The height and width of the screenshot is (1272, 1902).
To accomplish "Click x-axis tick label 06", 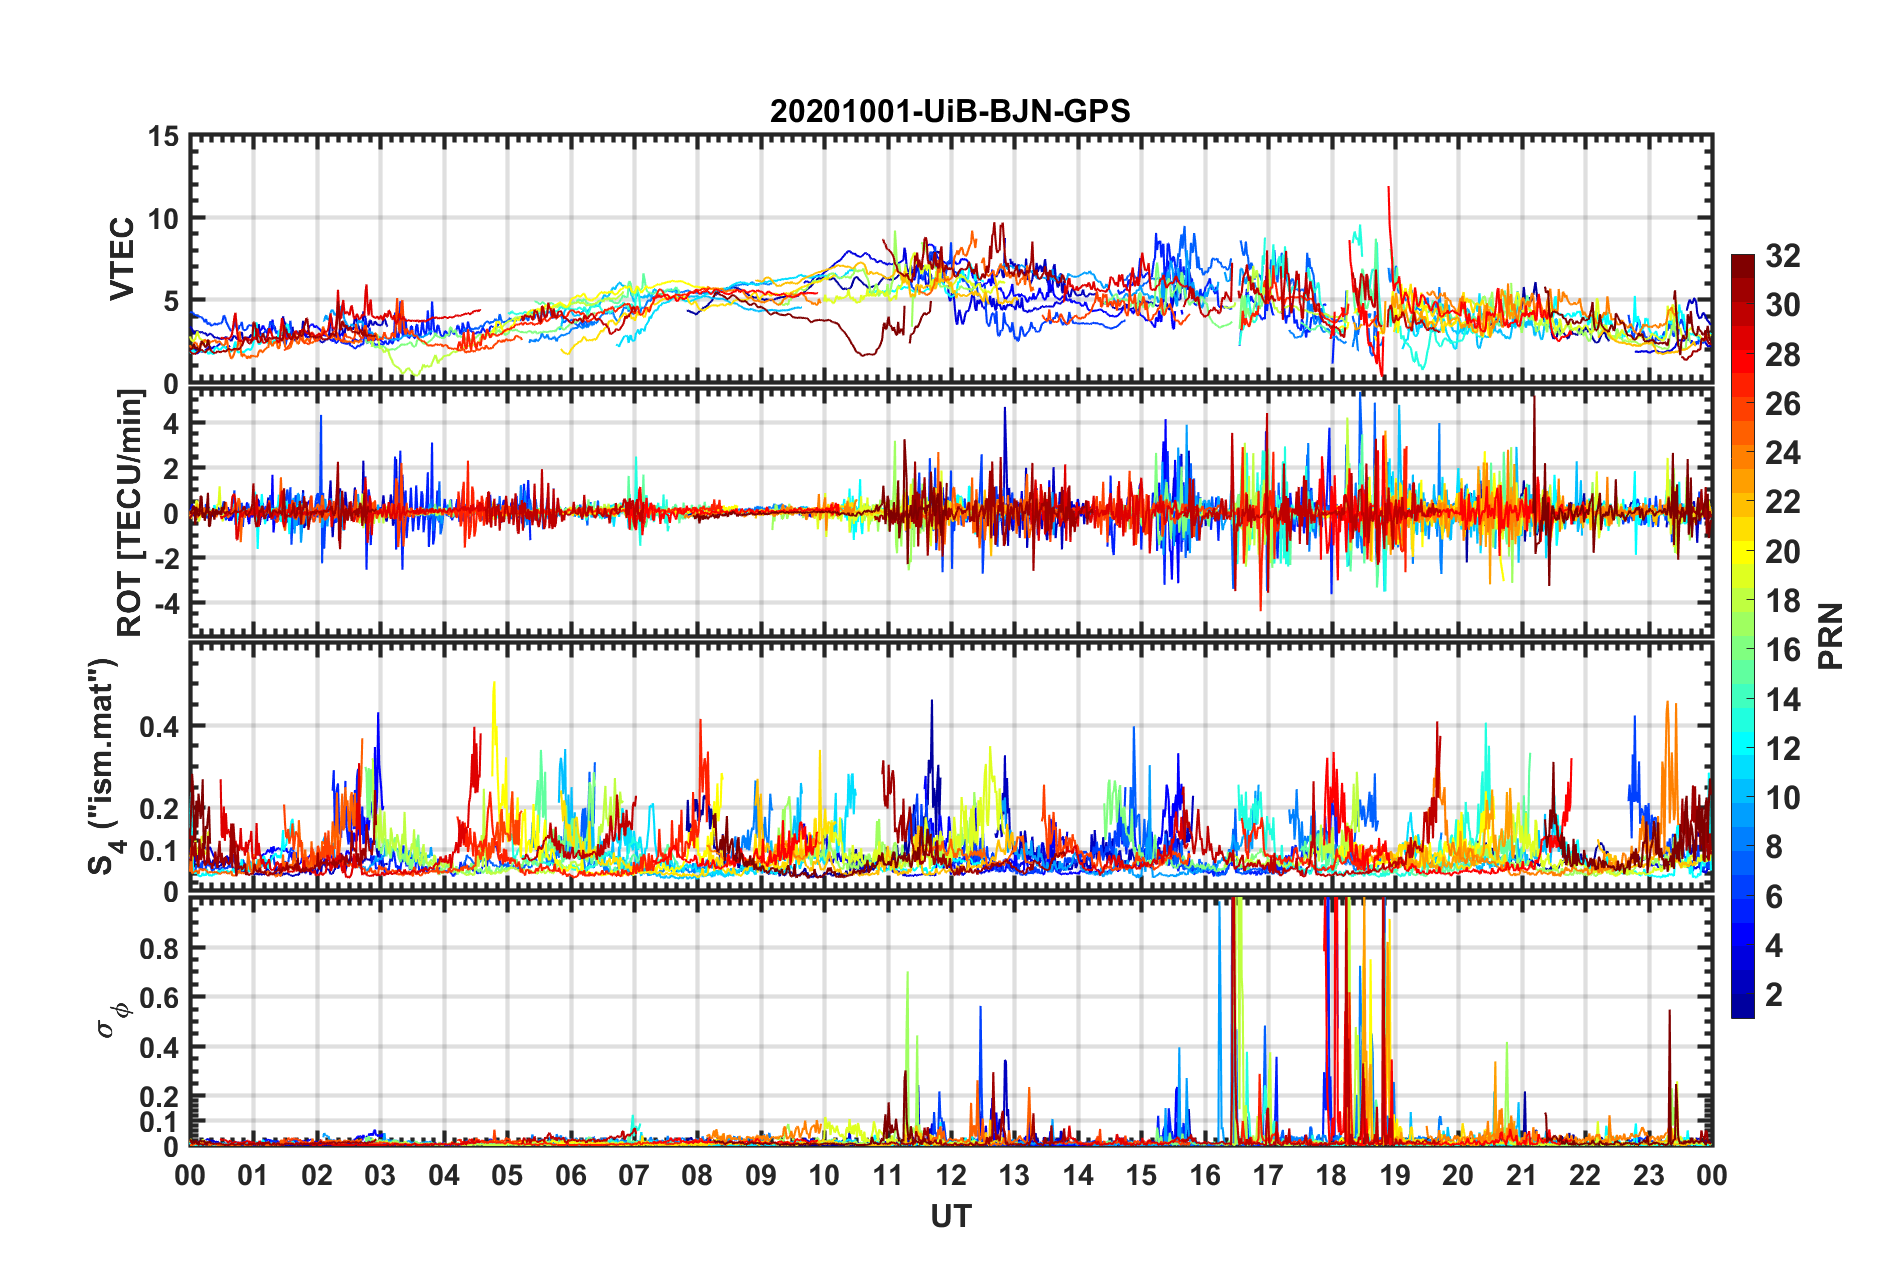I will [570, 1175].
